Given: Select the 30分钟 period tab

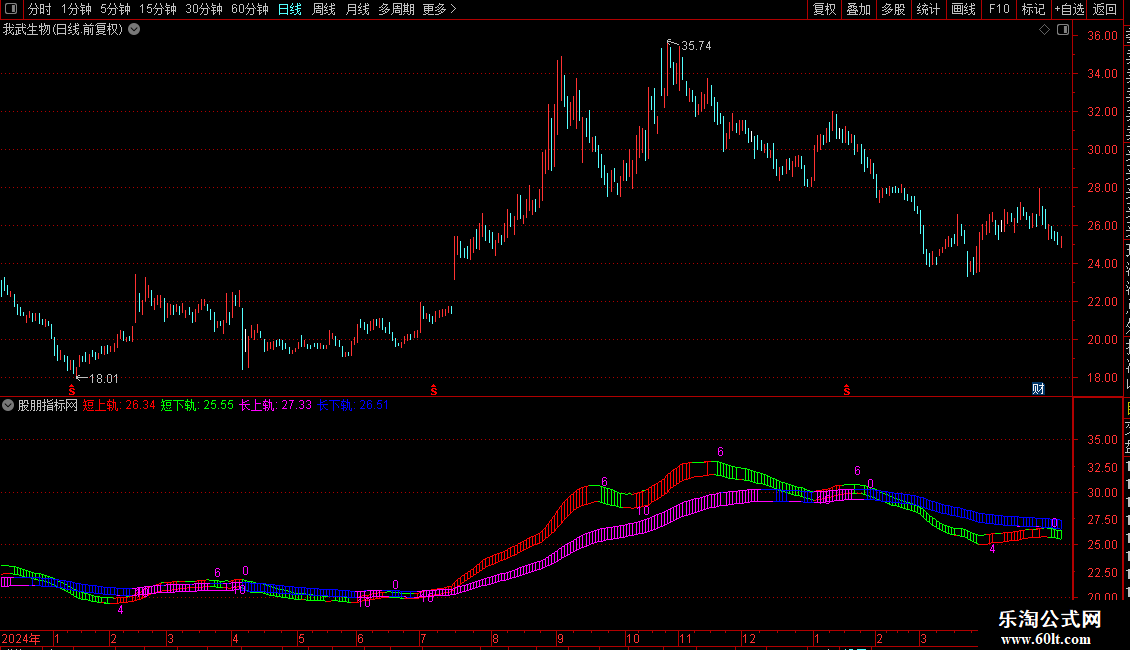Looking at the screenshot, I should 204,9.
